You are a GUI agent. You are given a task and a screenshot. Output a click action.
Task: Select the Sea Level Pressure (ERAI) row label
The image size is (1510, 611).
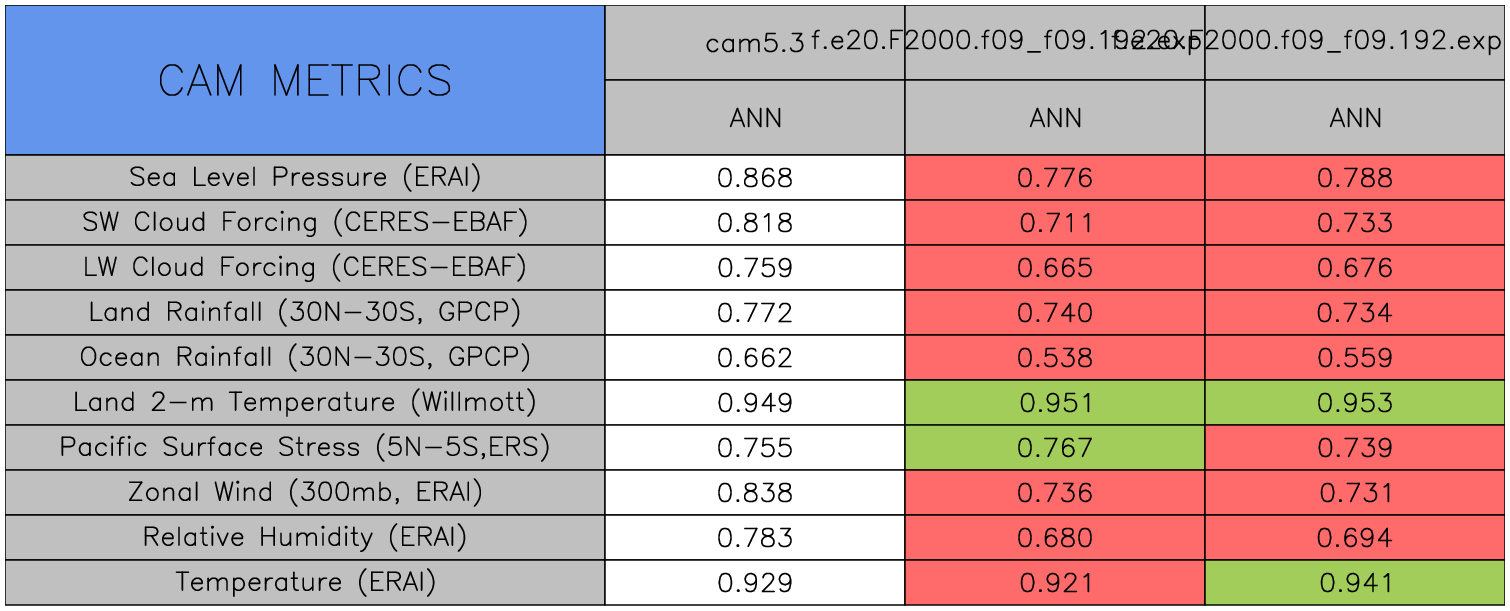pos(305,177)
